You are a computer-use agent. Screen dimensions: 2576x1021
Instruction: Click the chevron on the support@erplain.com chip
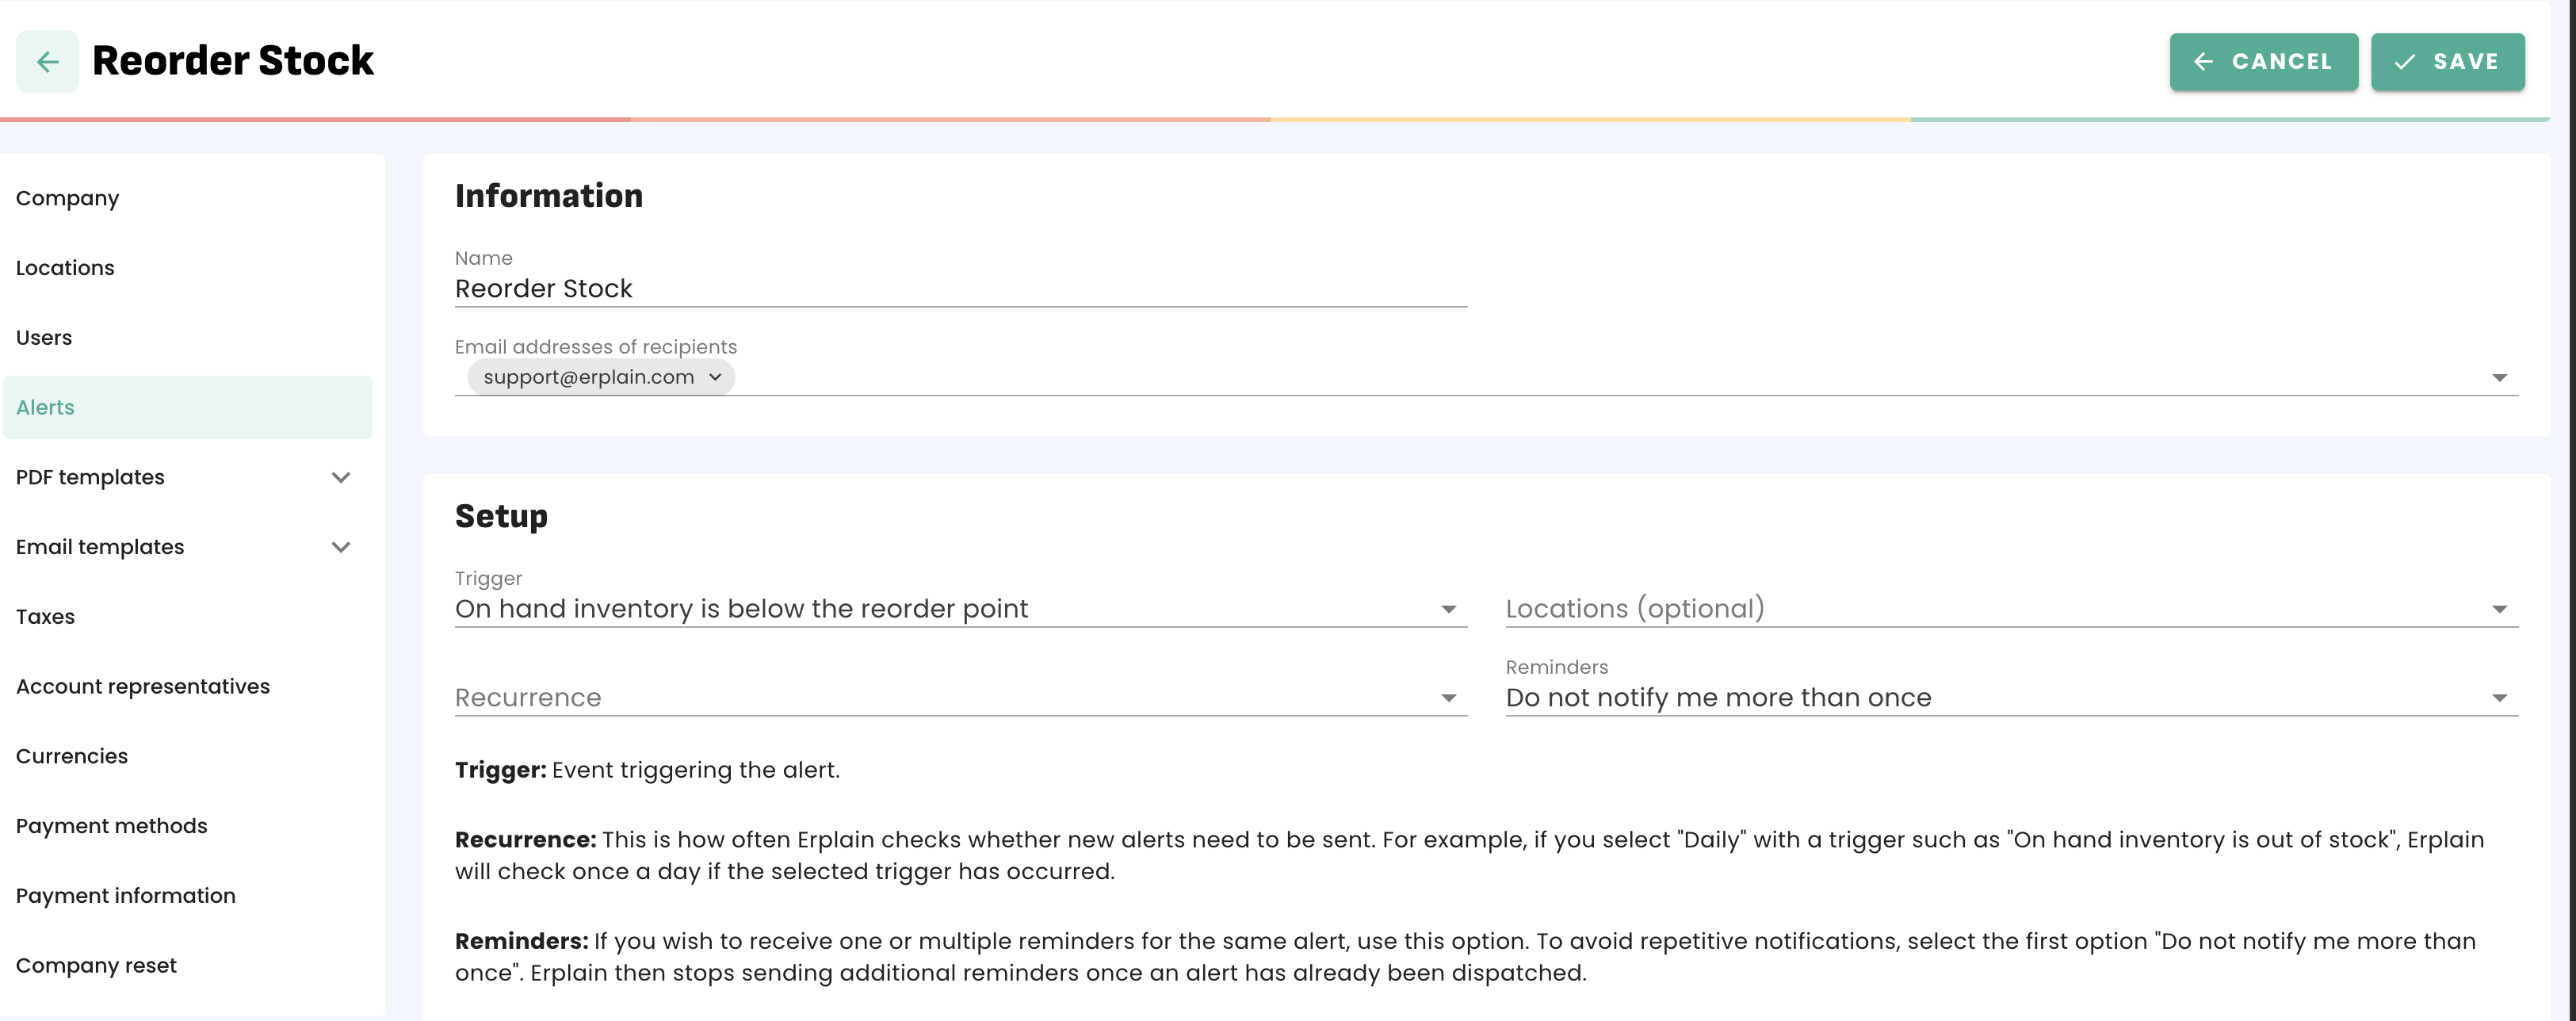(715, 377)
